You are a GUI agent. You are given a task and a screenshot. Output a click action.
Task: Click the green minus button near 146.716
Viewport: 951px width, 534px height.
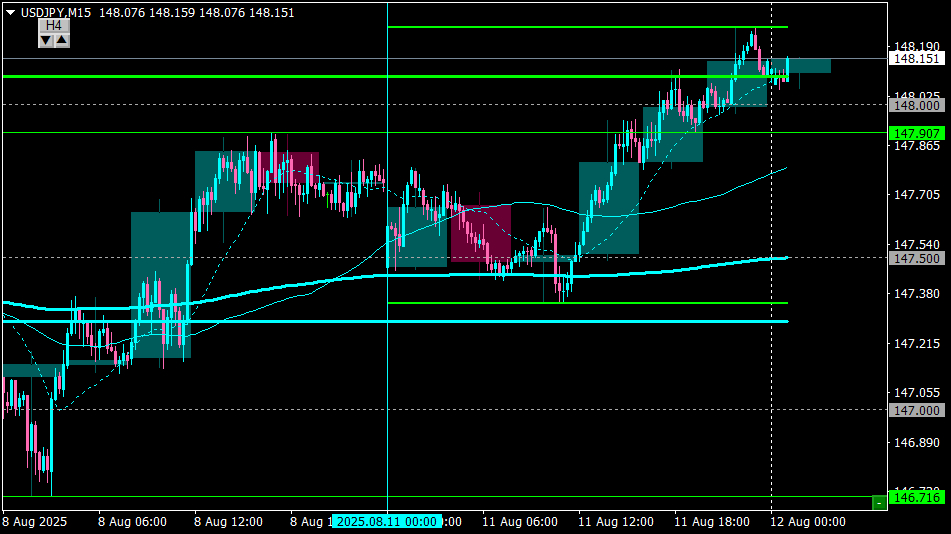(x=879, y=503)
